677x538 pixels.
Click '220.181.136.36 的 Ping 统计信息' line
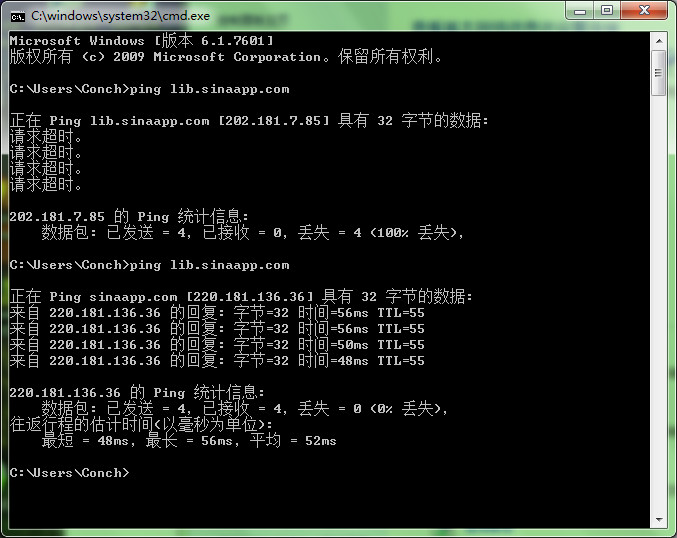(137, 392)
